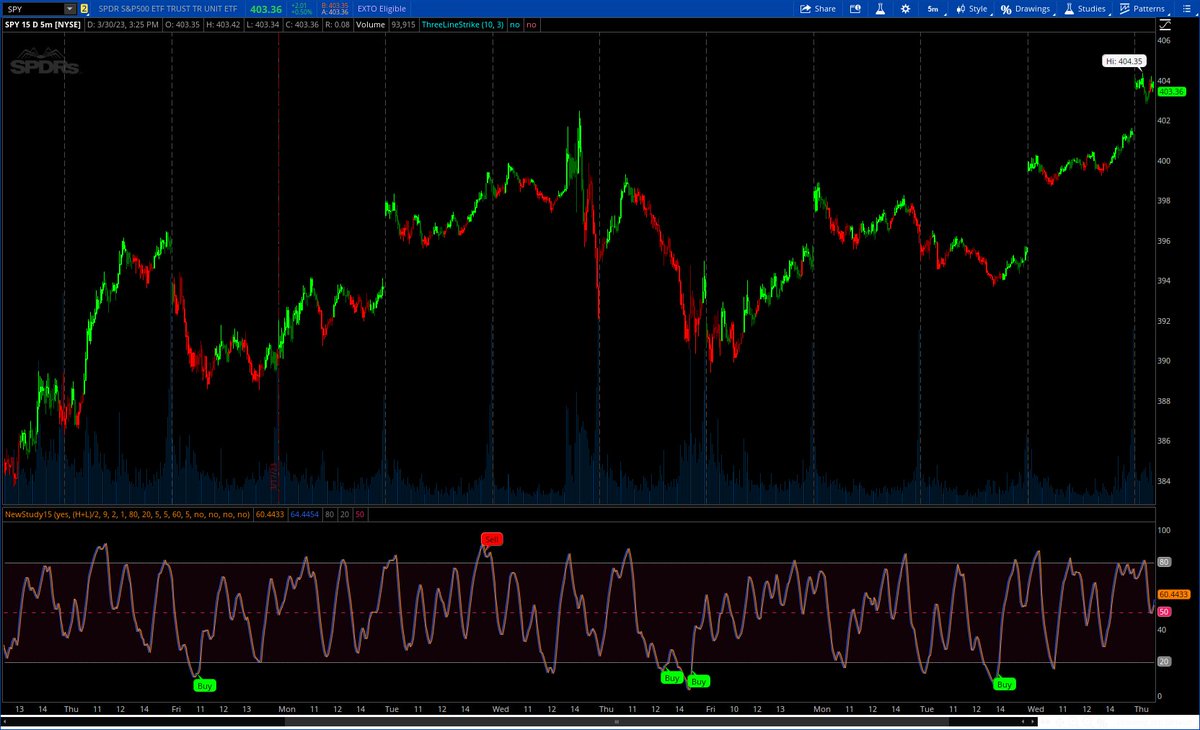
Task: Click the first Buy signal bubble
Action: pyautogui.click(x=204, y=685)
